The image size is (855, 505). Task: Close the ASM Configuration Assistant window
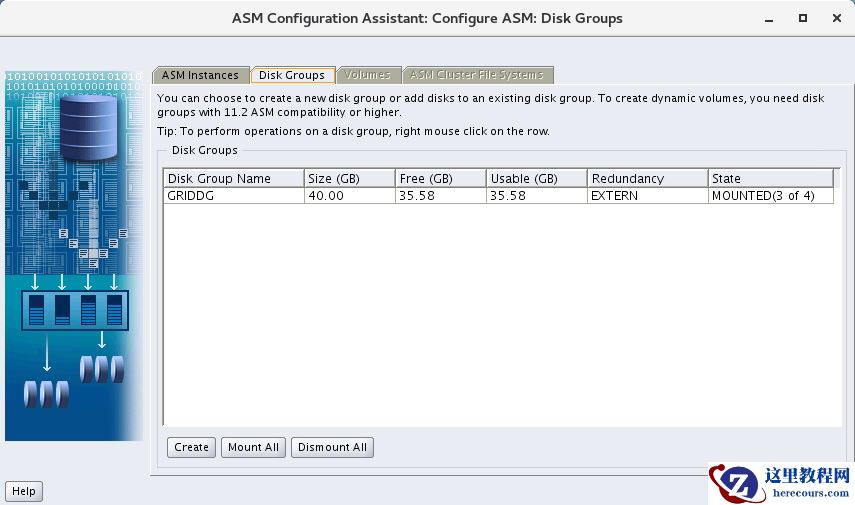click(833, 18)
